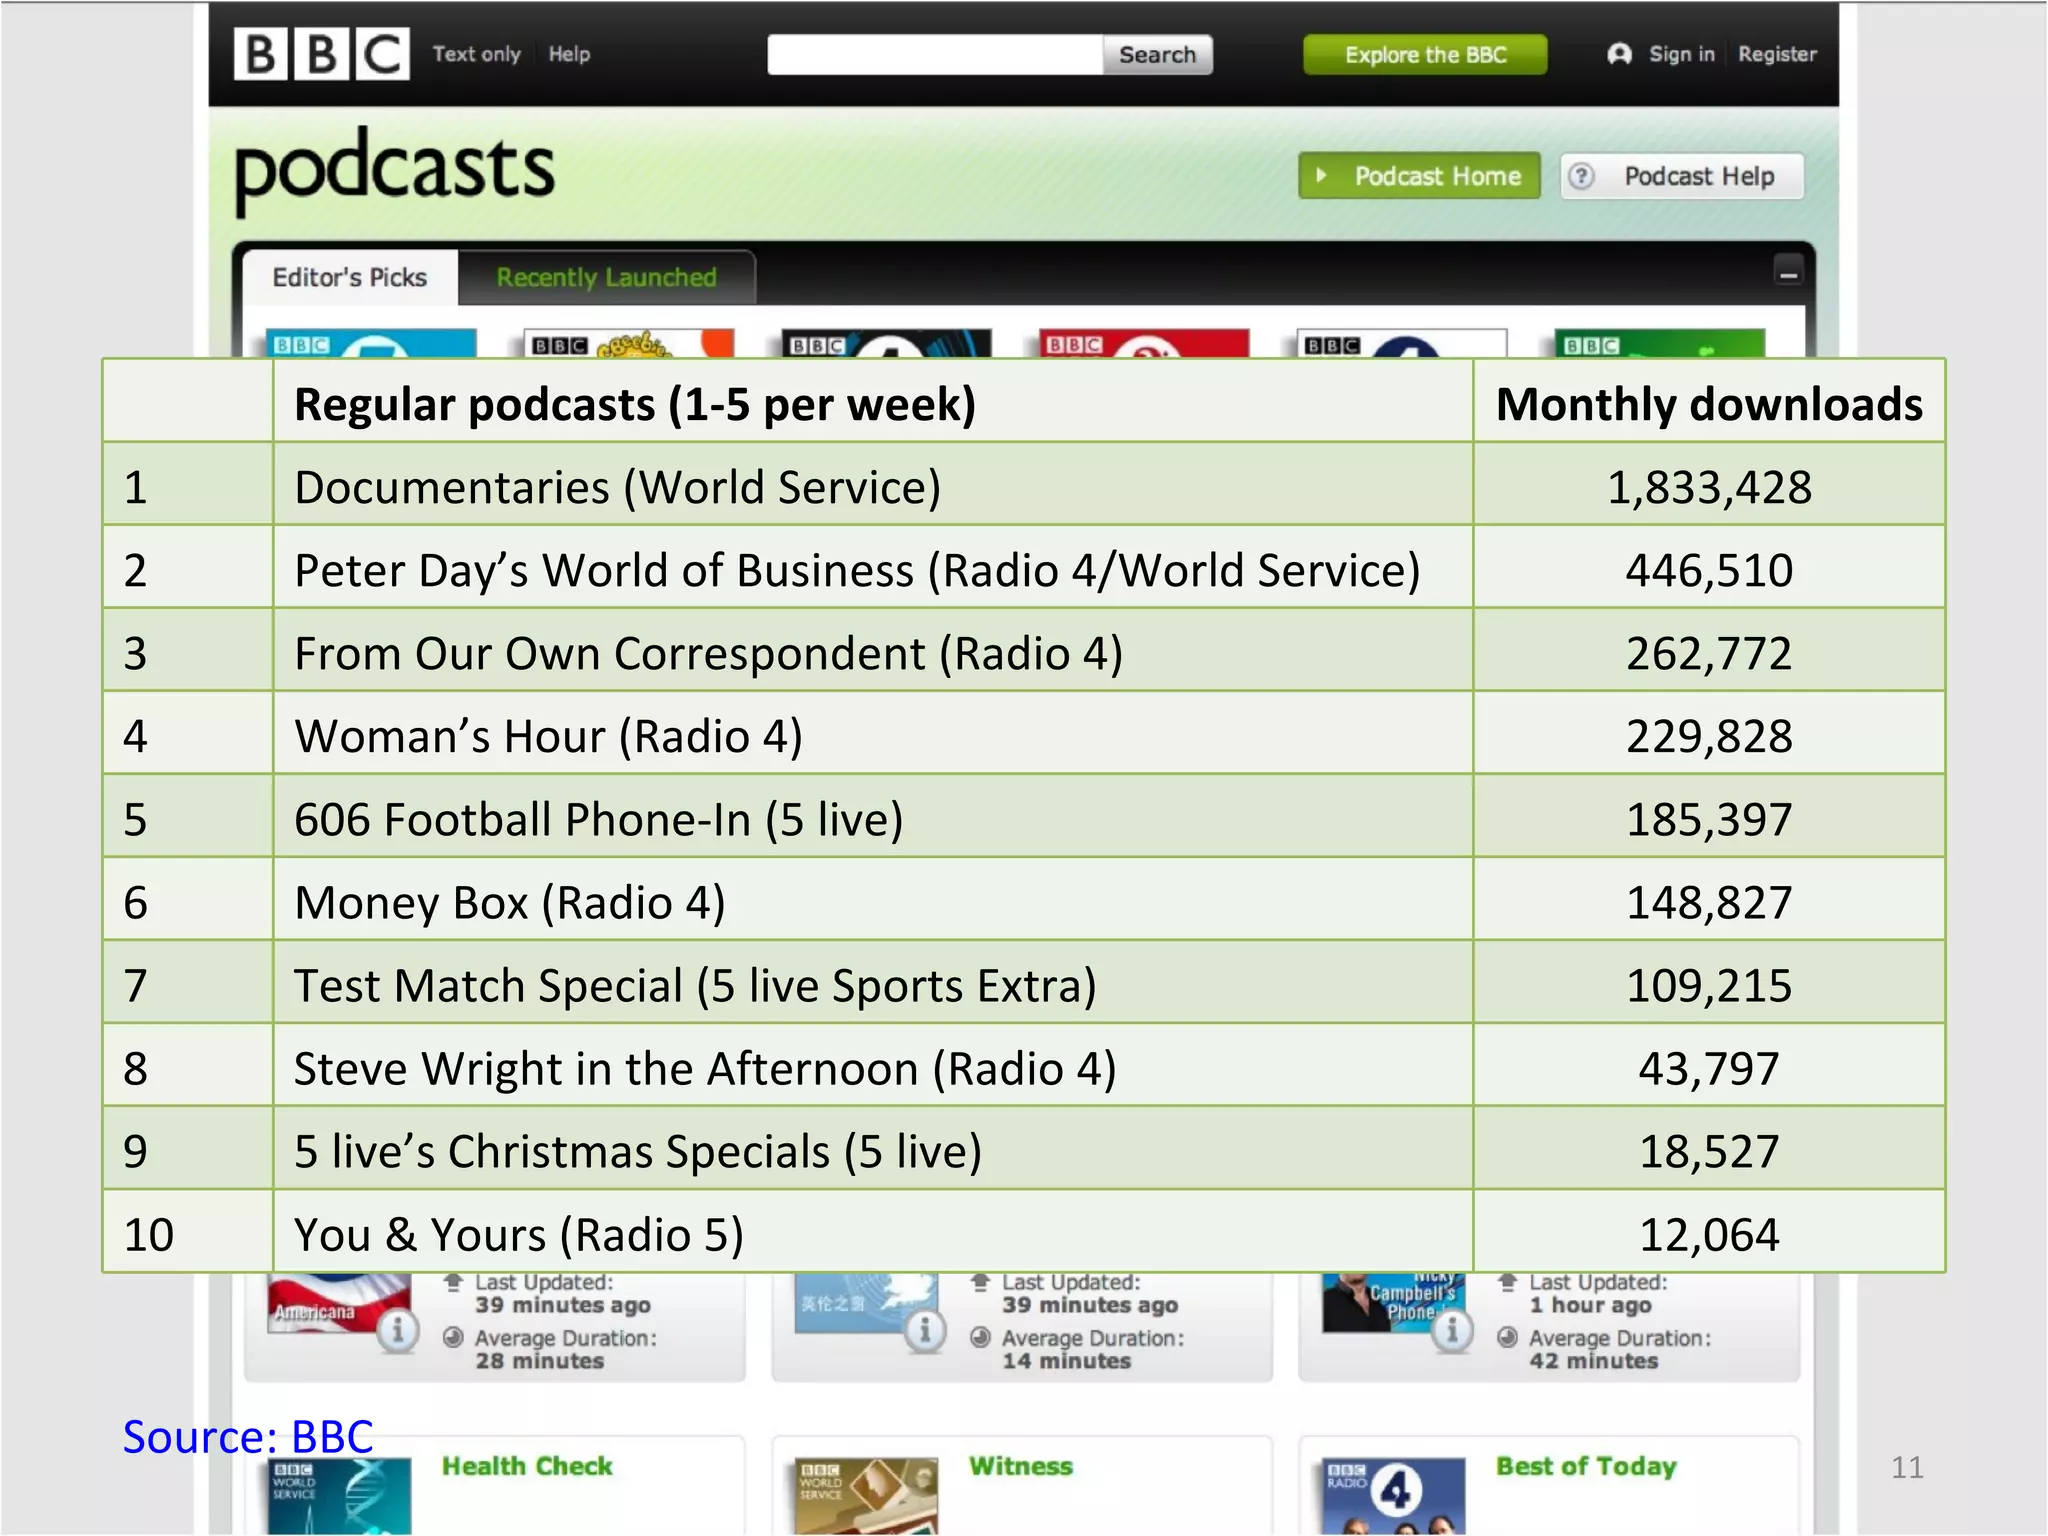
Task: Click the Witness thumbnail image
Action: click(867, 1496)
